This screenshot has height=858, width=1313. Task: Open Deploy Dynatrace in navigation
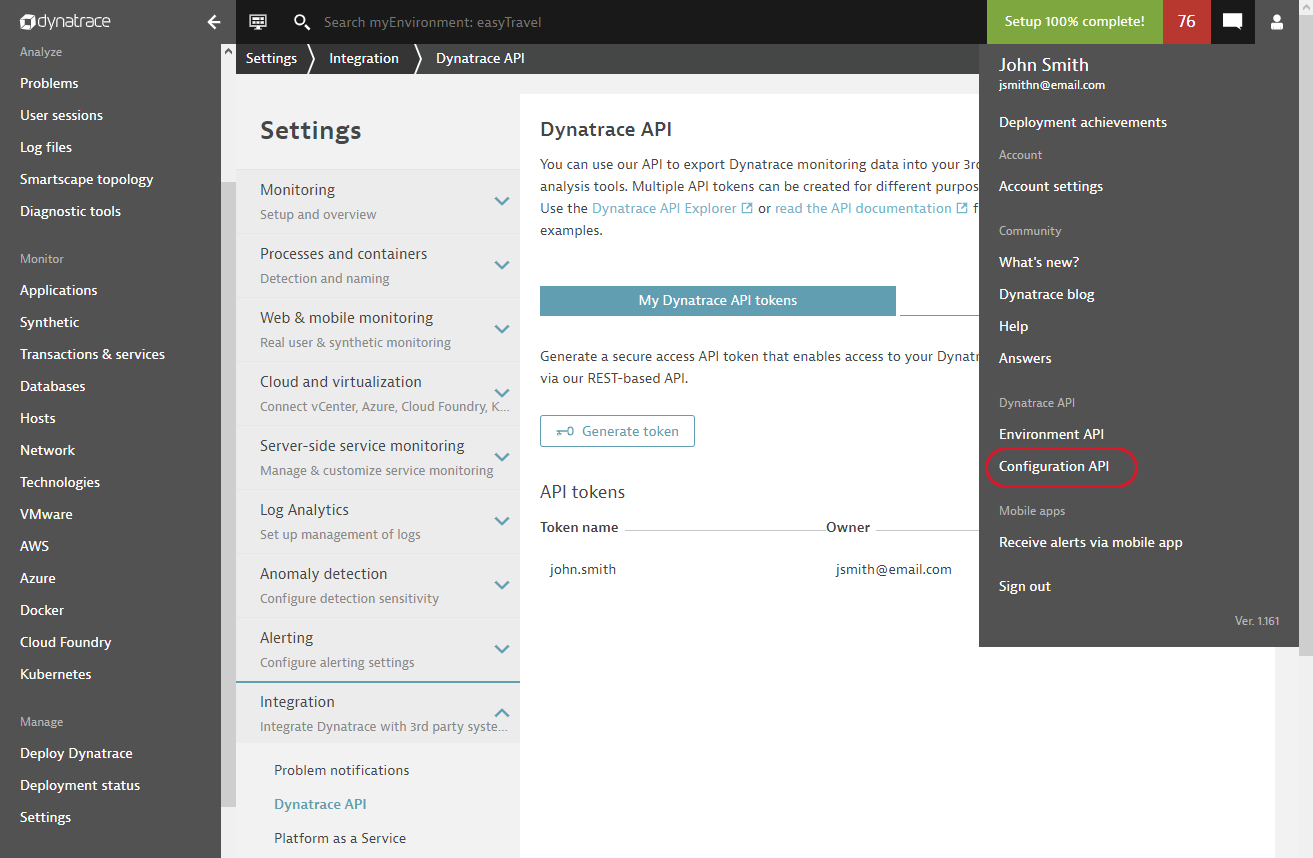(76, 753)
